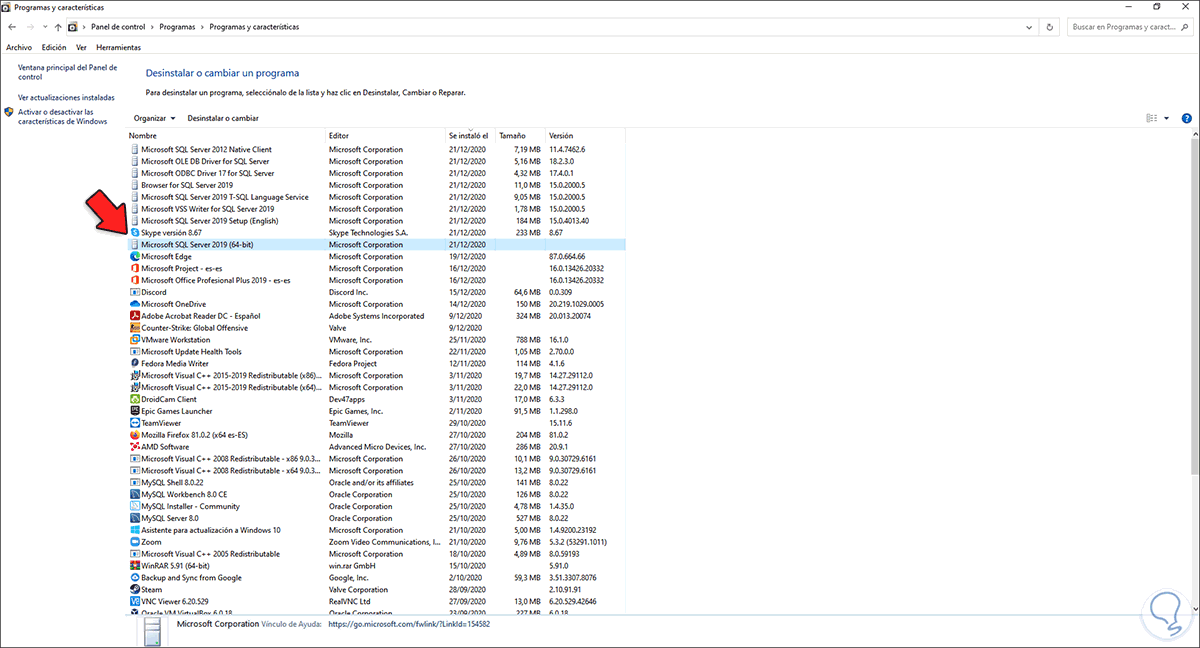This screenshot has width=1200, height=648.
Task: Click the Discord program icon
Action: tap(135, 292)
